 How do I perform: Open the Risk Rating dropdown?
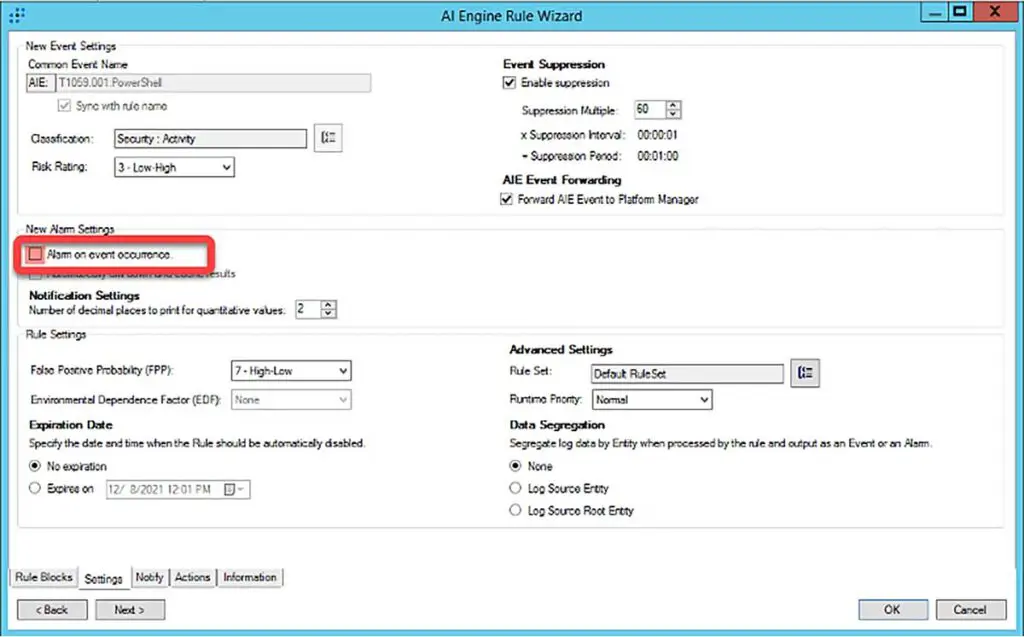[x=228, y=167]
